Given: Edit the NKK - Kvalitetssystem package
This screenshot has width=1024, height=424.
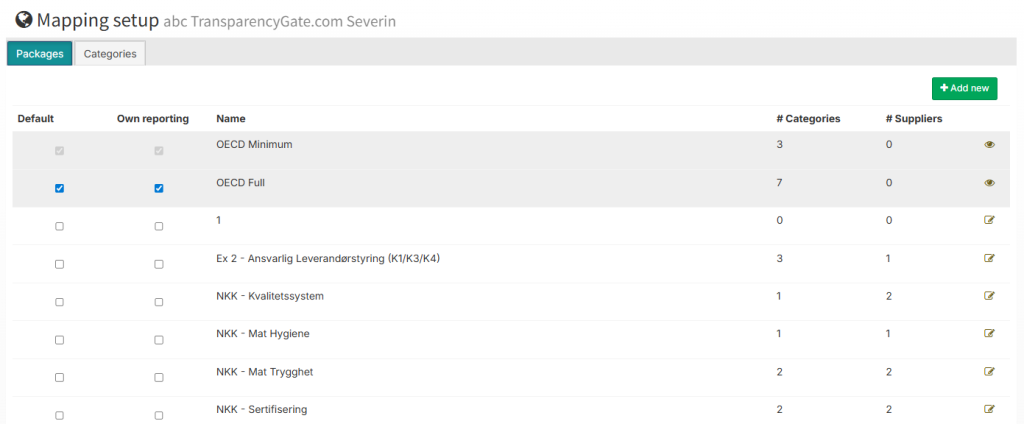Looking at the screenshot, I should tap(989, 296).
